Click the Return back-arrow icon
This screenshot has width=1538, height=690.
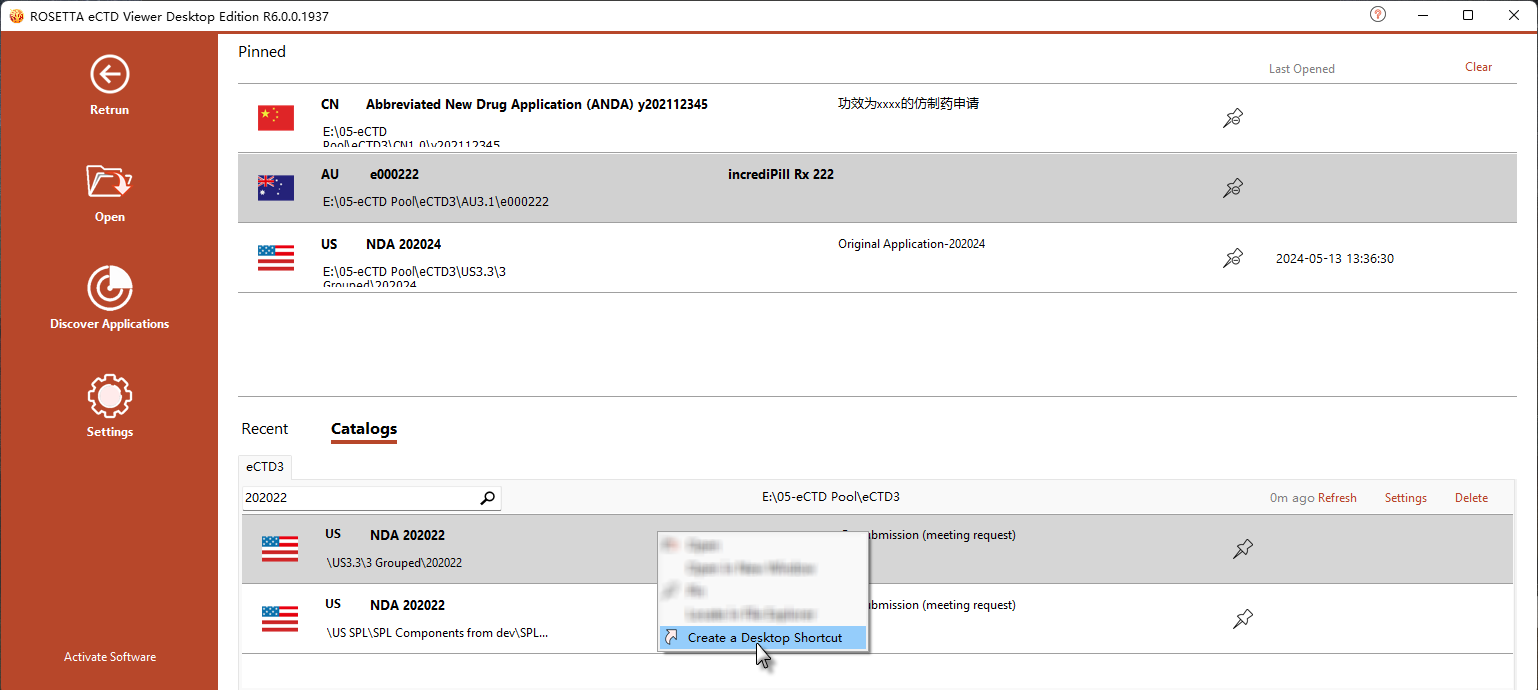[x=110, y=74]
